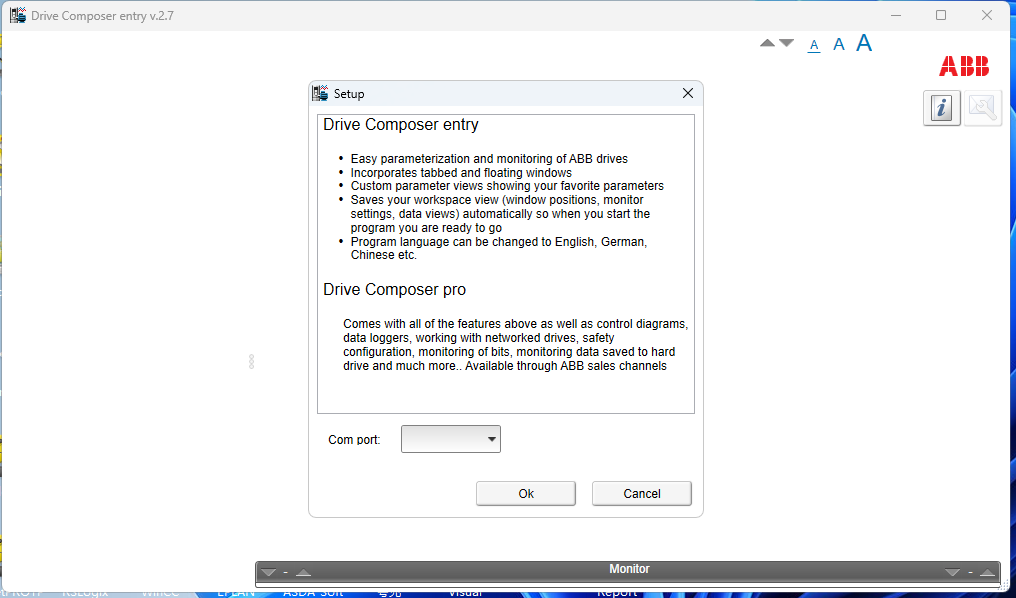Click the red ABB logo

[963, 67]
